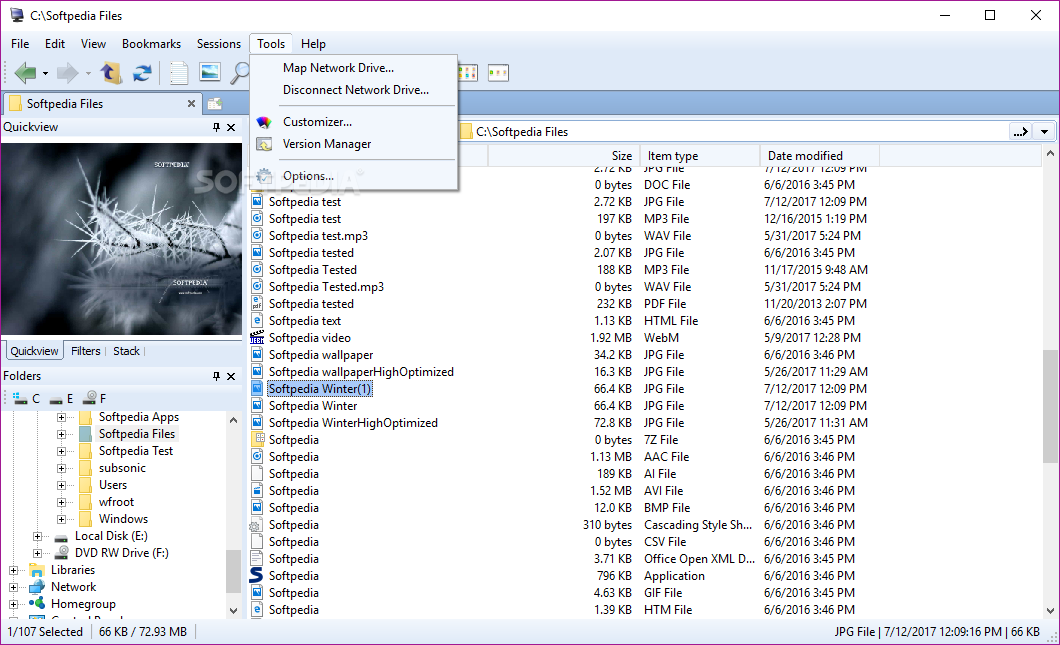
Task: Select Softpedia tested PDF file icon
Action: pyautogui.click(x=257, y=304)
